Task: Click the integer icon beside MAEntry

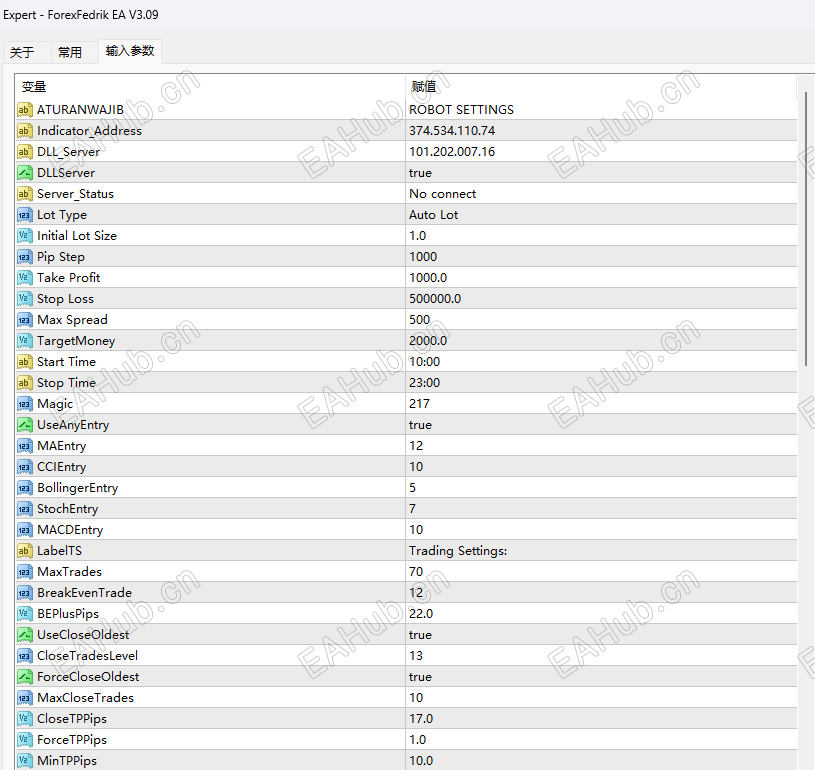Action: click(x=24, y=446)
